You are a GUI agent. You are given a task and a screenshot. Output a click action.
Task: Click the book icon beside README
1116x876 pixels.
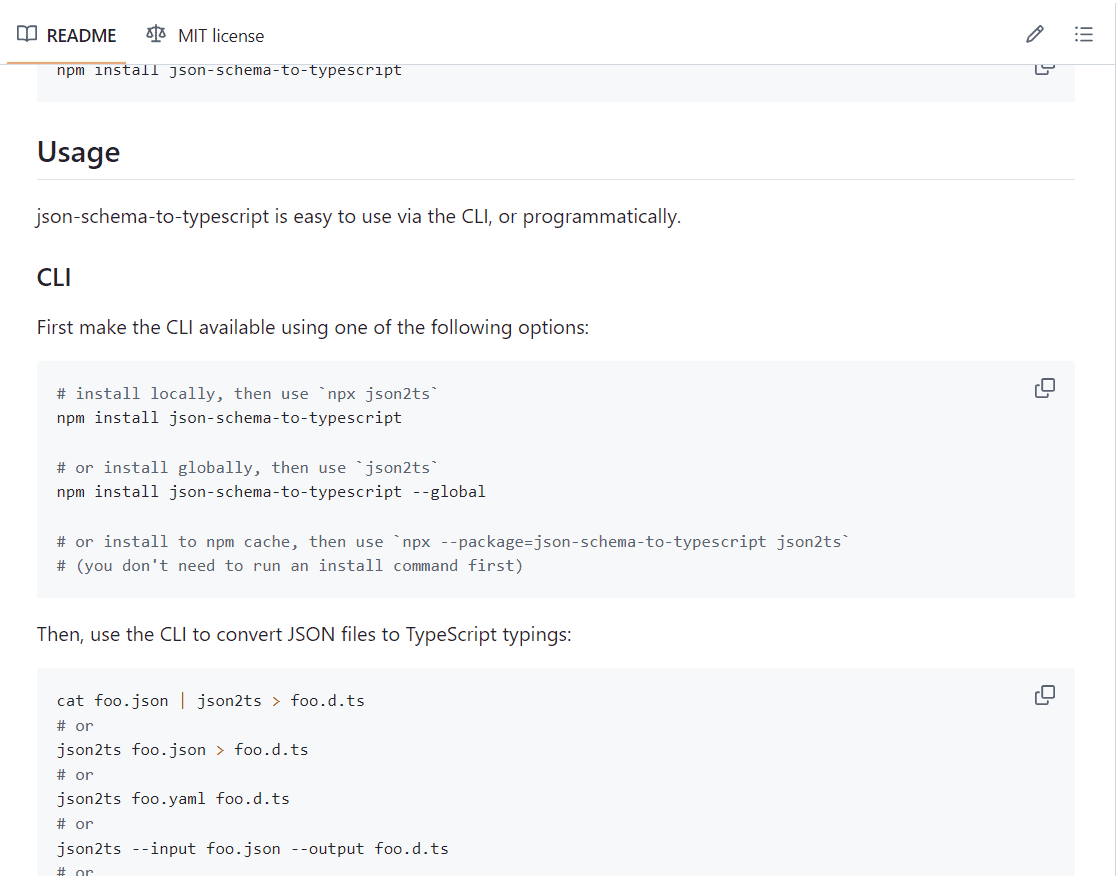pyautogui.click(x=27, y=35)
